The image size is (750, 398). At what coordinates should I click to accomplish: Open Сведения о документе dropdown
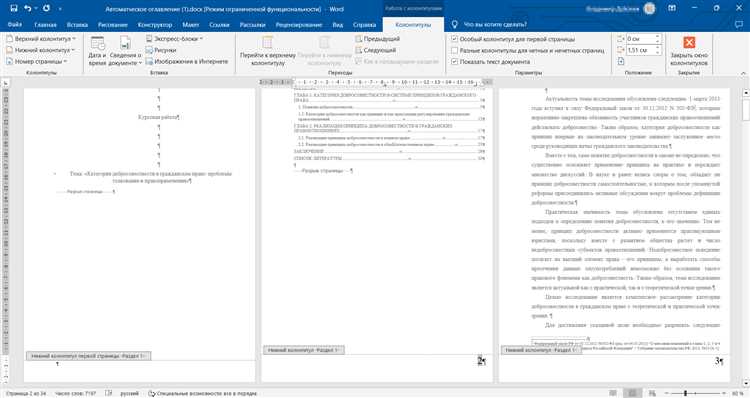[x=125, y=51]
